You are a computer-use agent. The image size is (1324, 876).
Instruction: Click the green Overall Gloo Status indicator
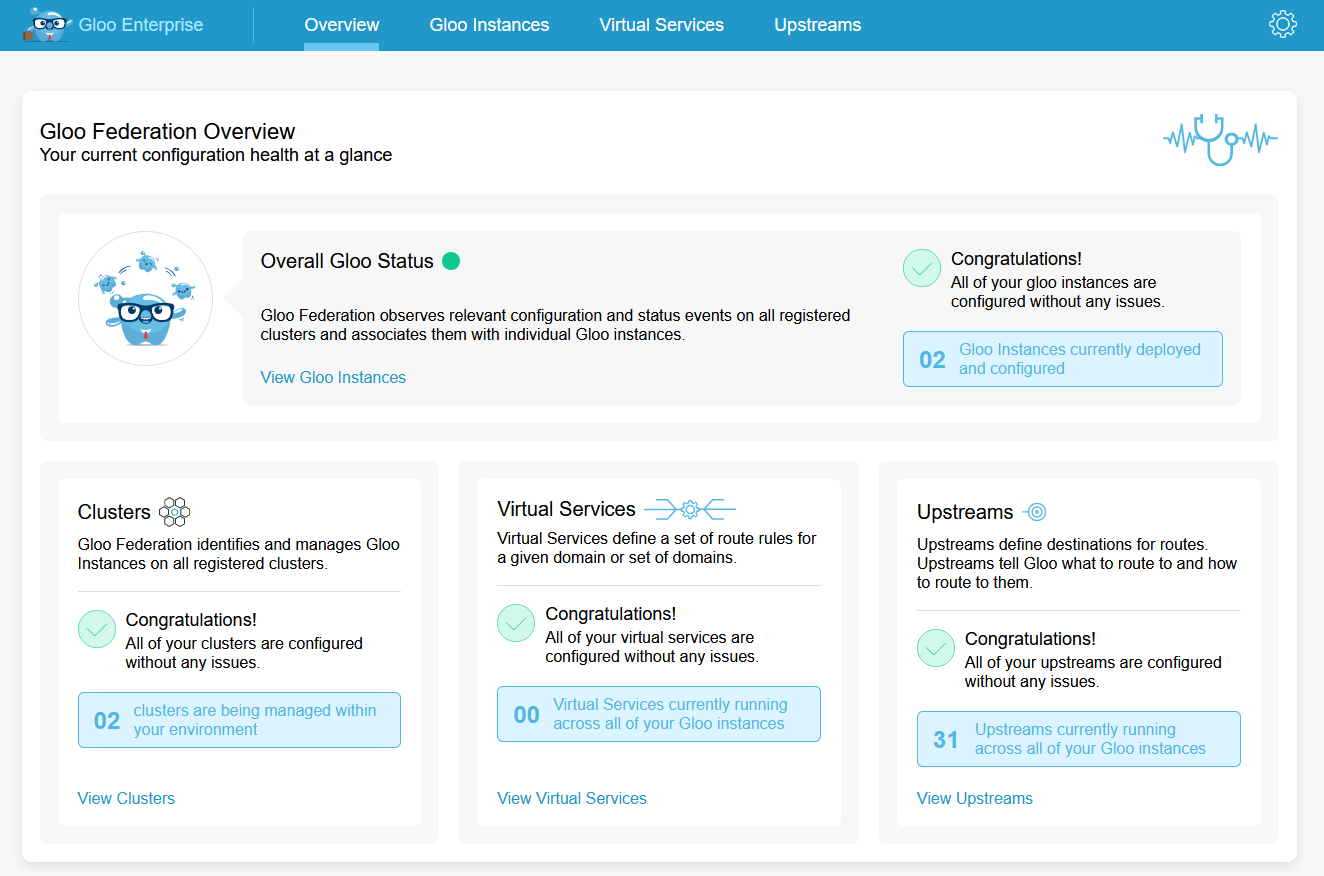coord(451,261)
